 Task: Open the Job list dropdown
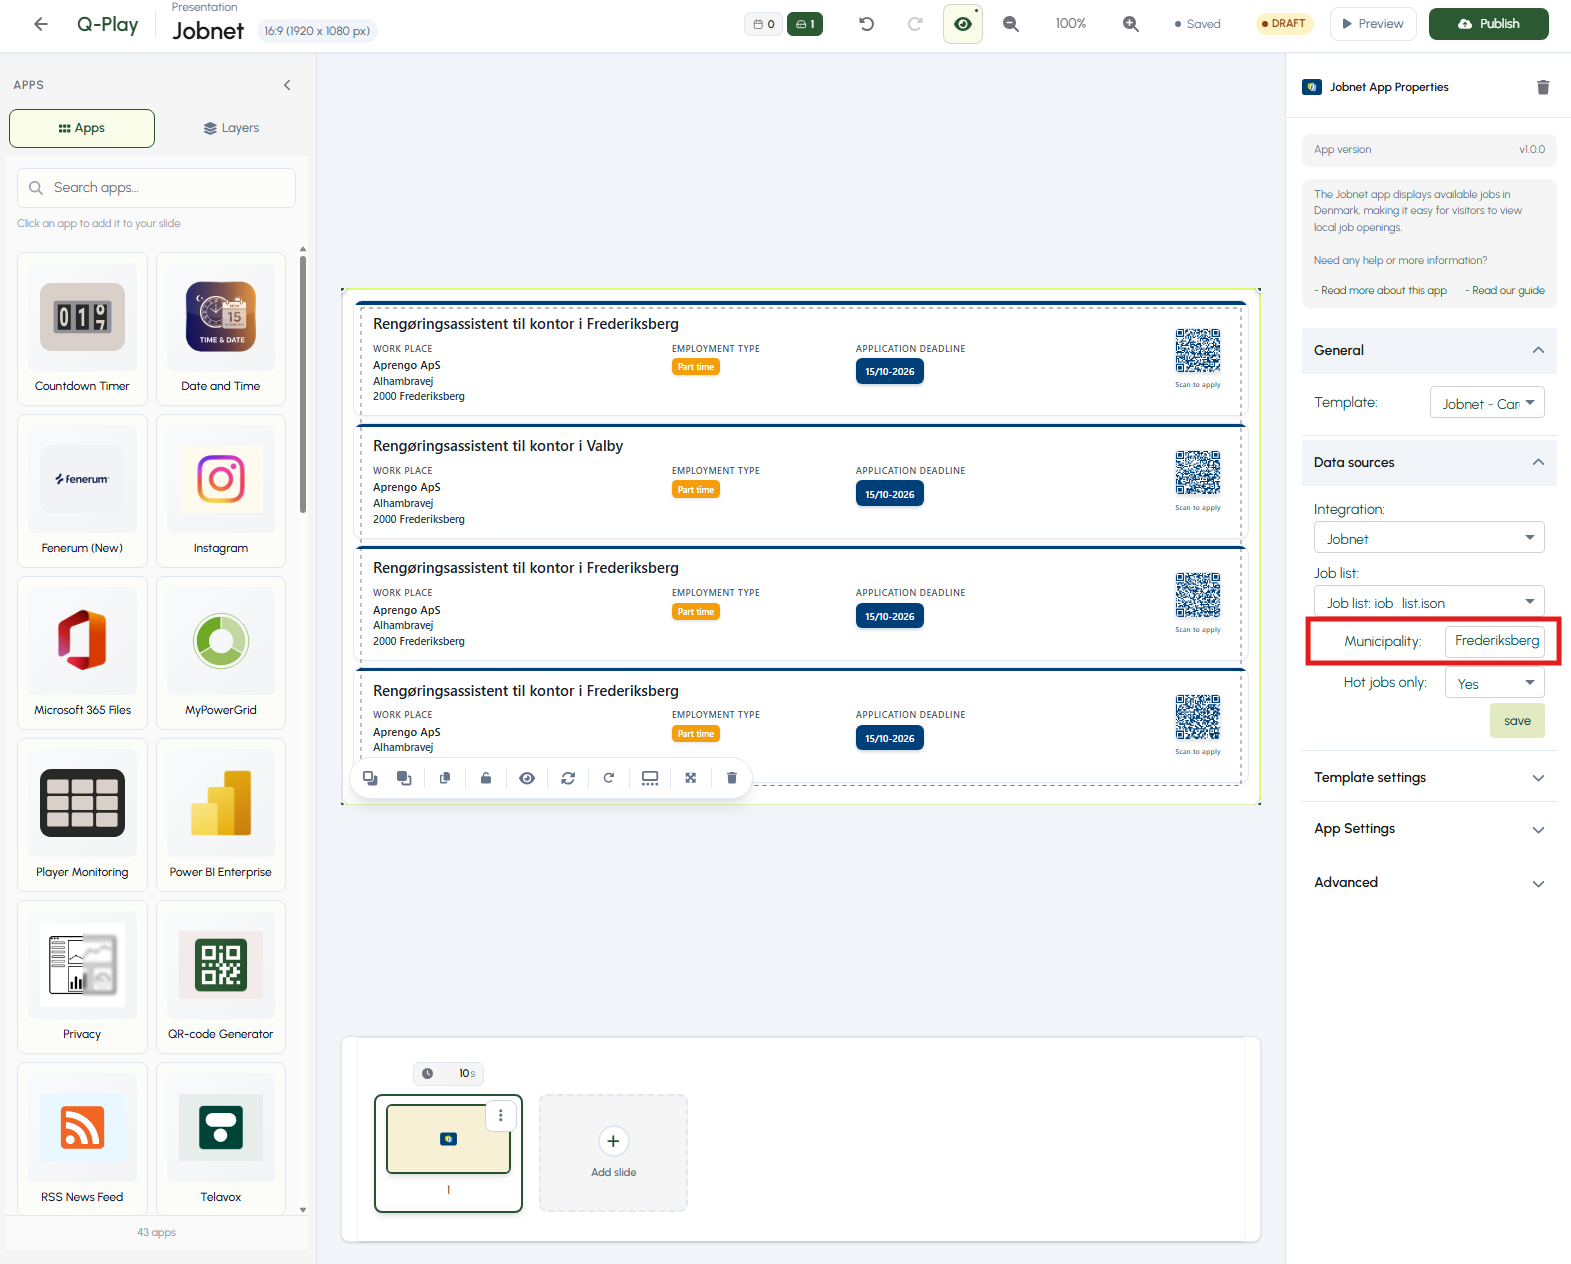click(1429, 602)
